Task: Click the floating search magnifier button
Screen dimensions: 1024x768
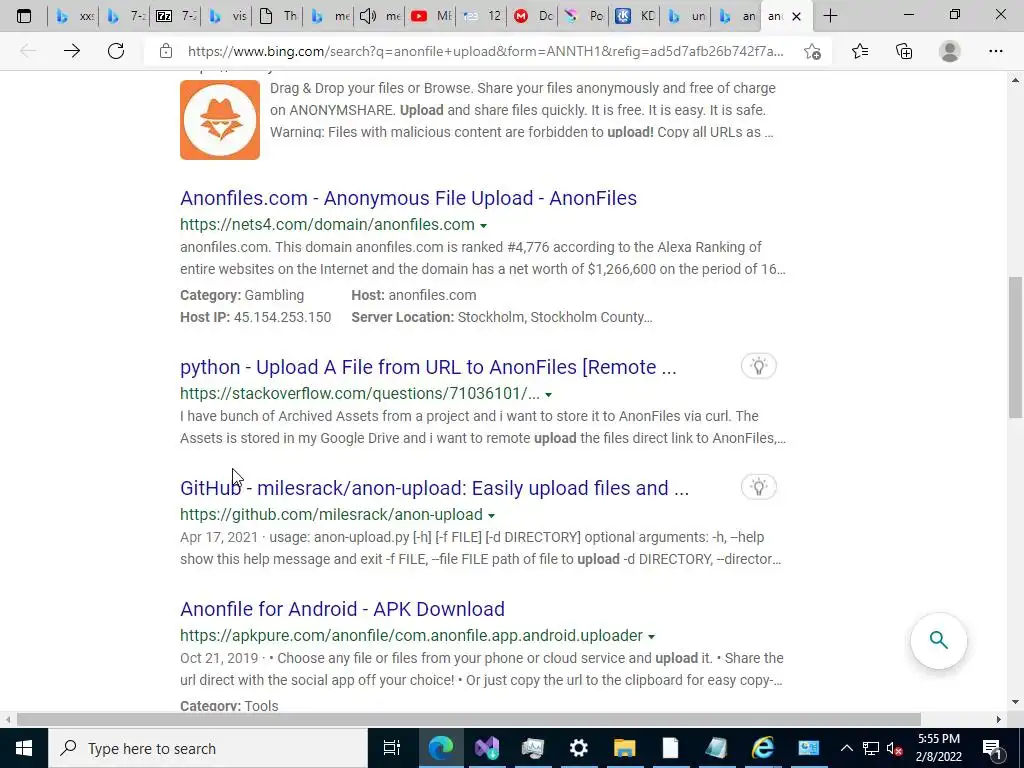Action: [x=938, y=640]
